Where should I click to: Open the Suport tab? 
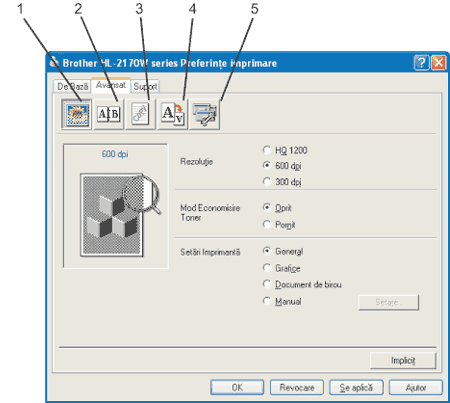(145, 86)
